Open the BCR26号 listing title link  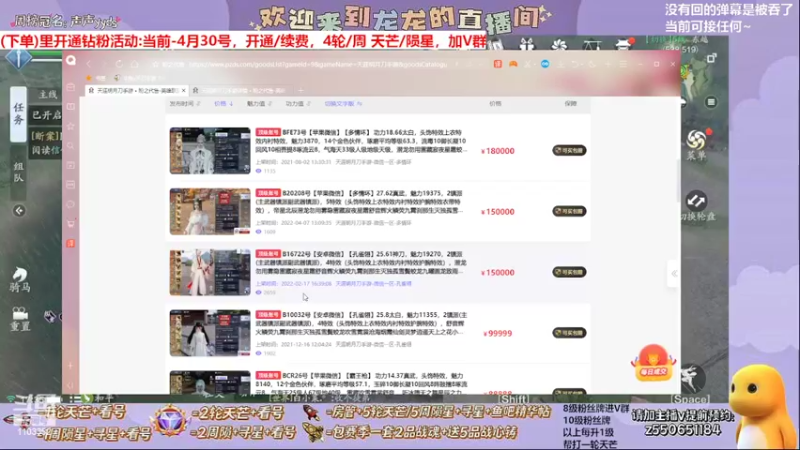click(361, 383)
